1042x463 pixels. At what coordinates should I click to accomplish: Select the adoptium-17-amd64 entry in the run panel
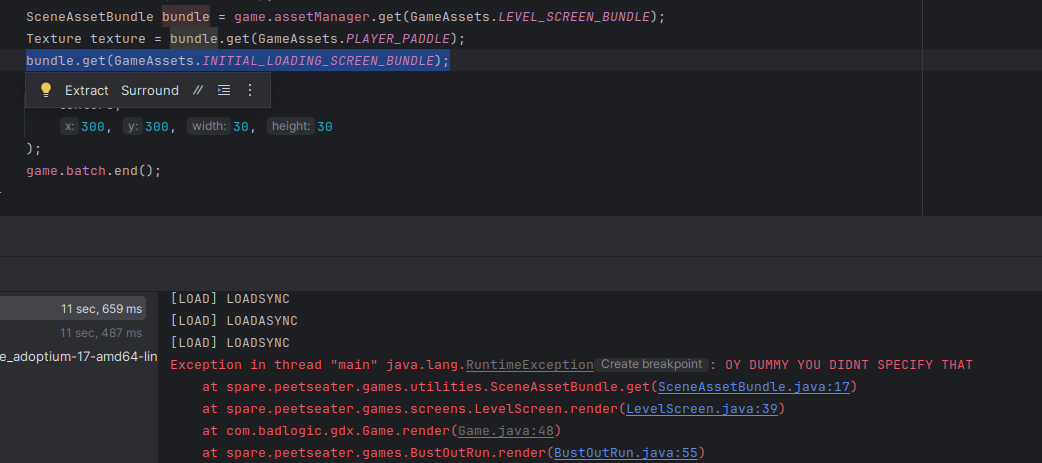(78, 357)
